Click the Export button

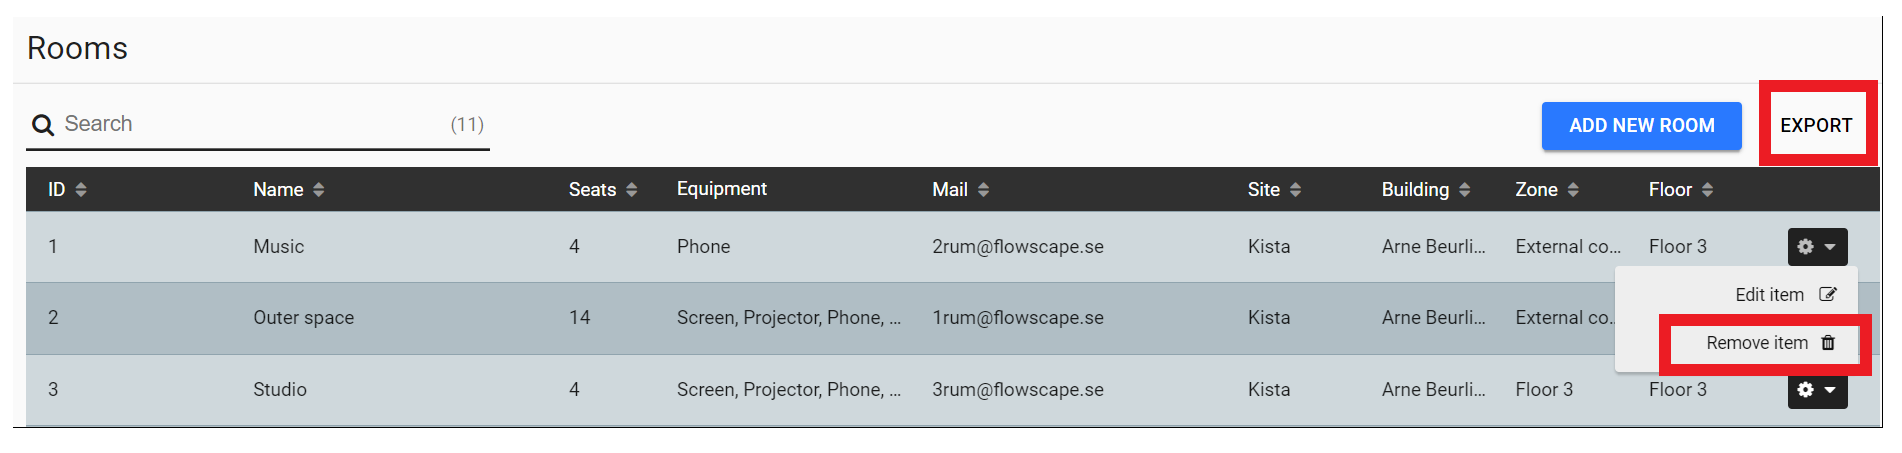(1816, 126)
